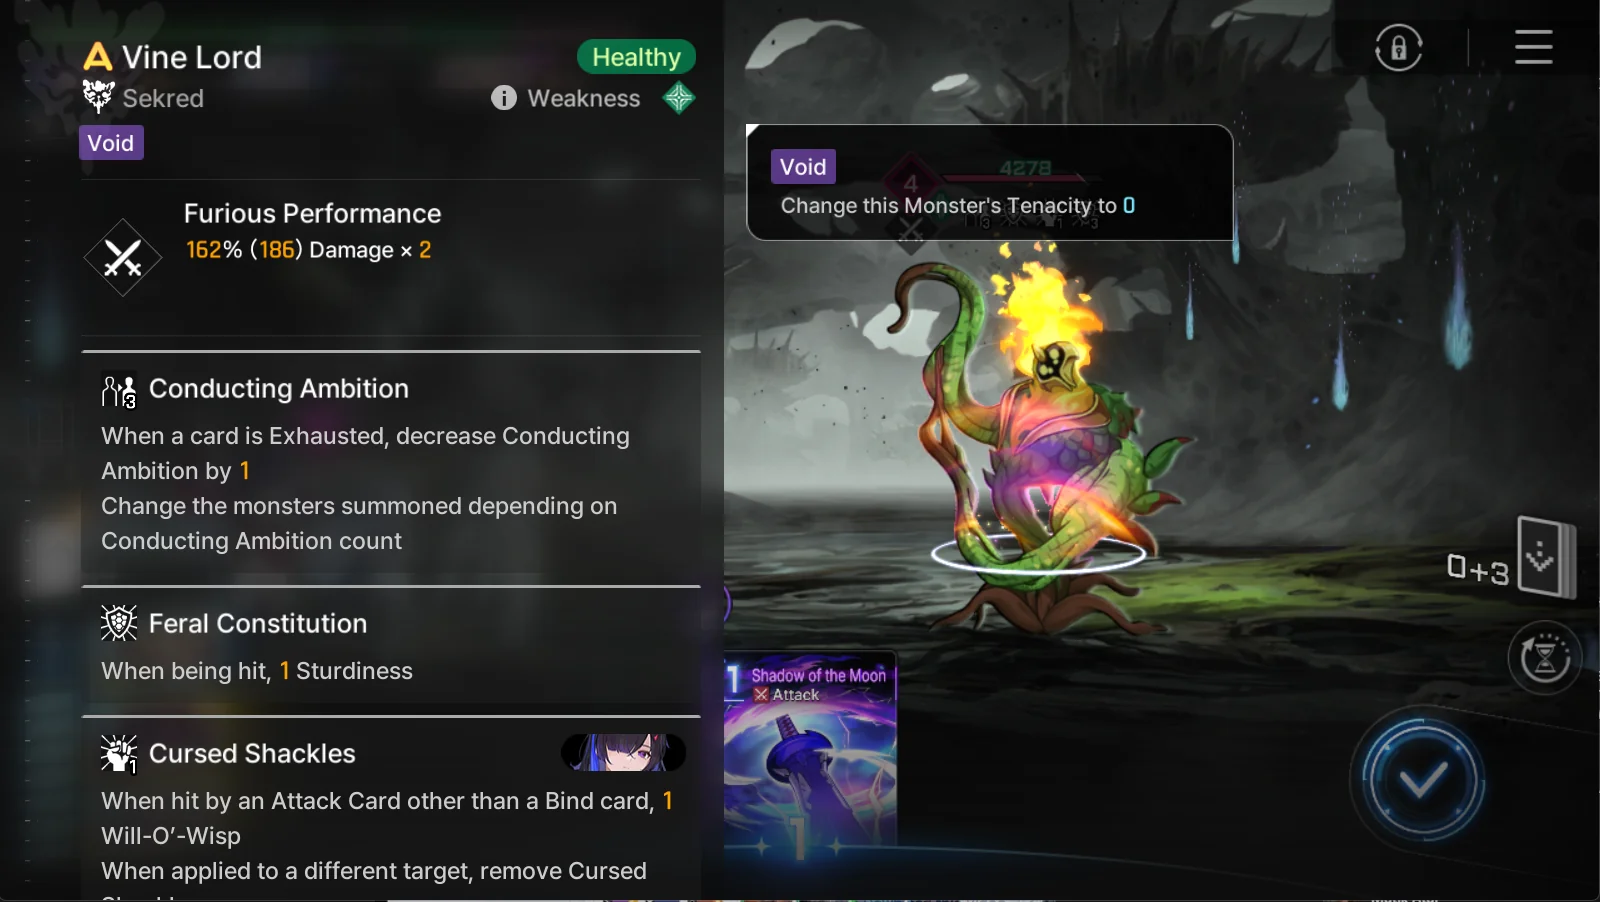The image size is (1600, 902).
Task: Open the hamburger menu
Action: point(1533,47)
